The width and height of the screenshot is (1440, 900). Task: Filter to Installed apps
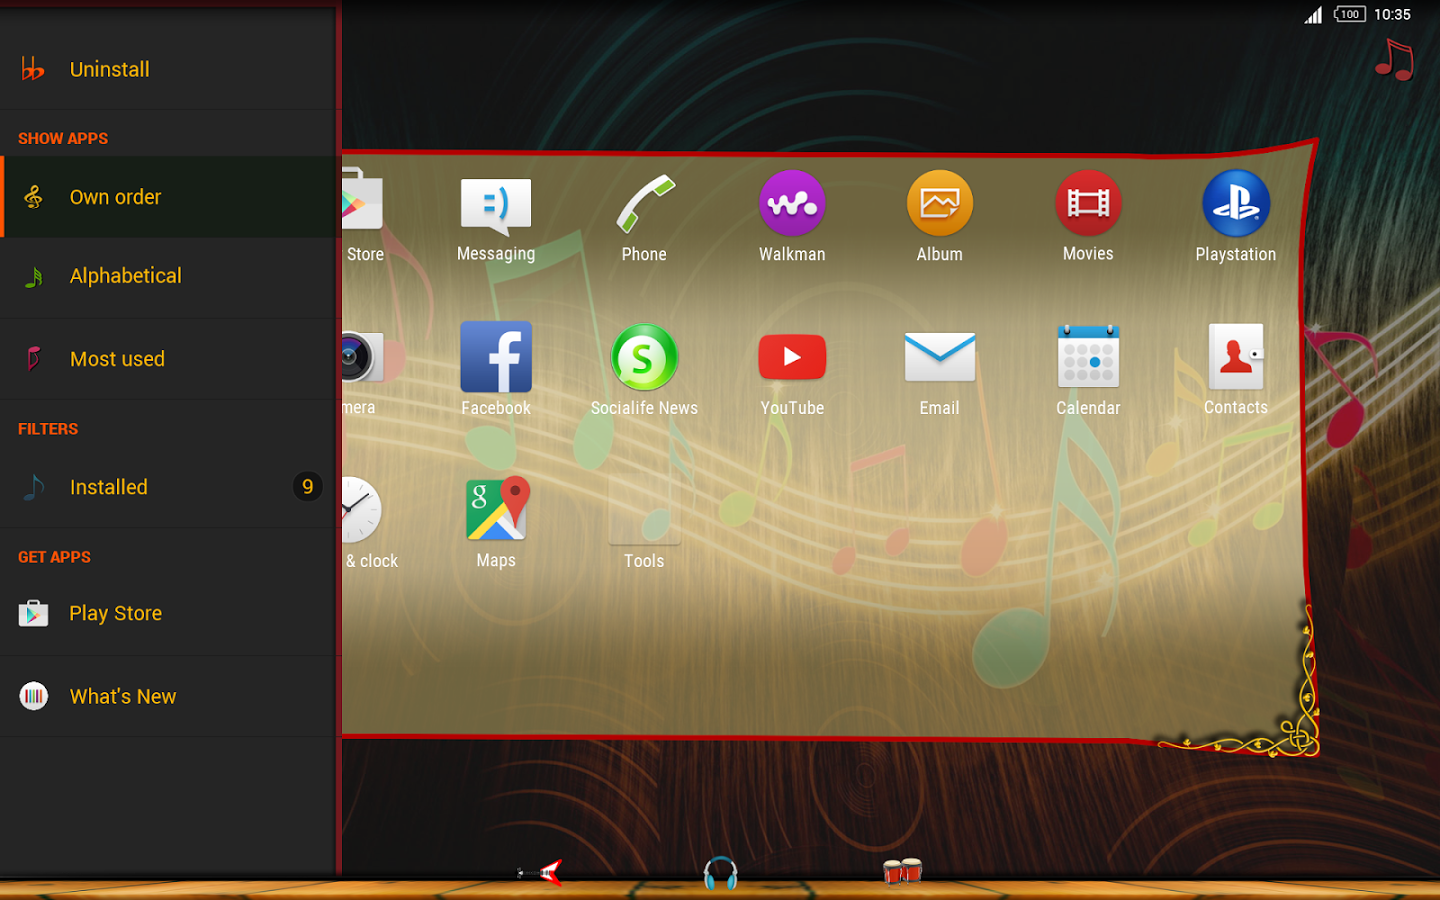168,487
